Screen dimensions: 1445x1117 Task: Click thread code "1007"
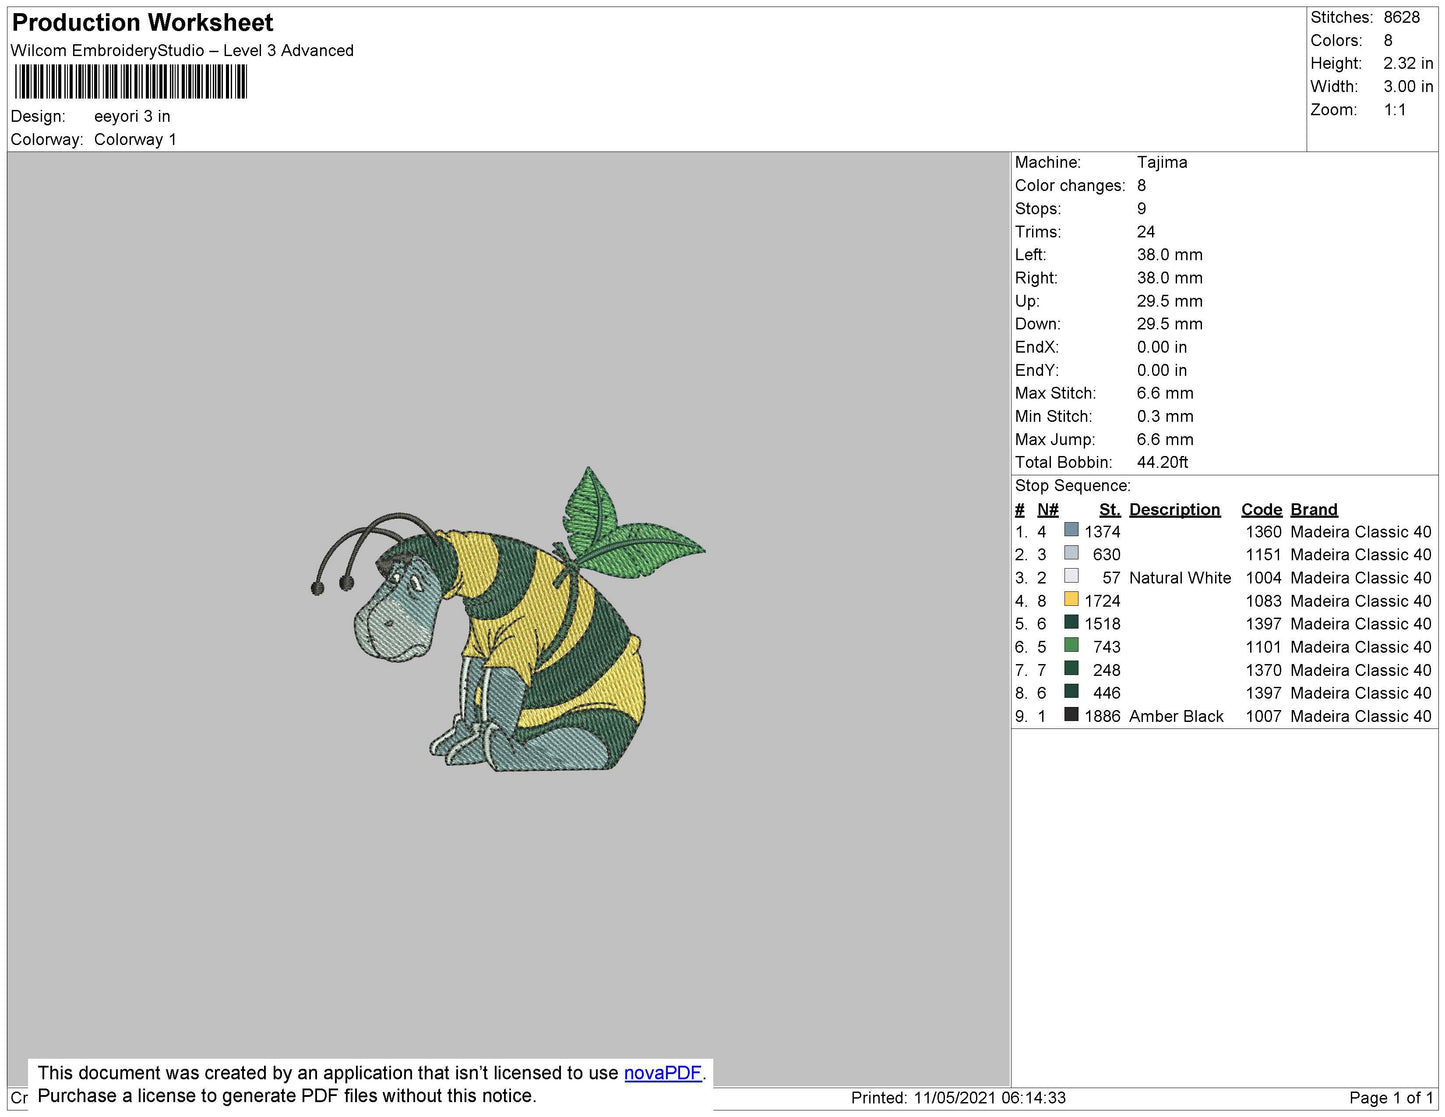pyautogui.click(x=1264, y=717)
